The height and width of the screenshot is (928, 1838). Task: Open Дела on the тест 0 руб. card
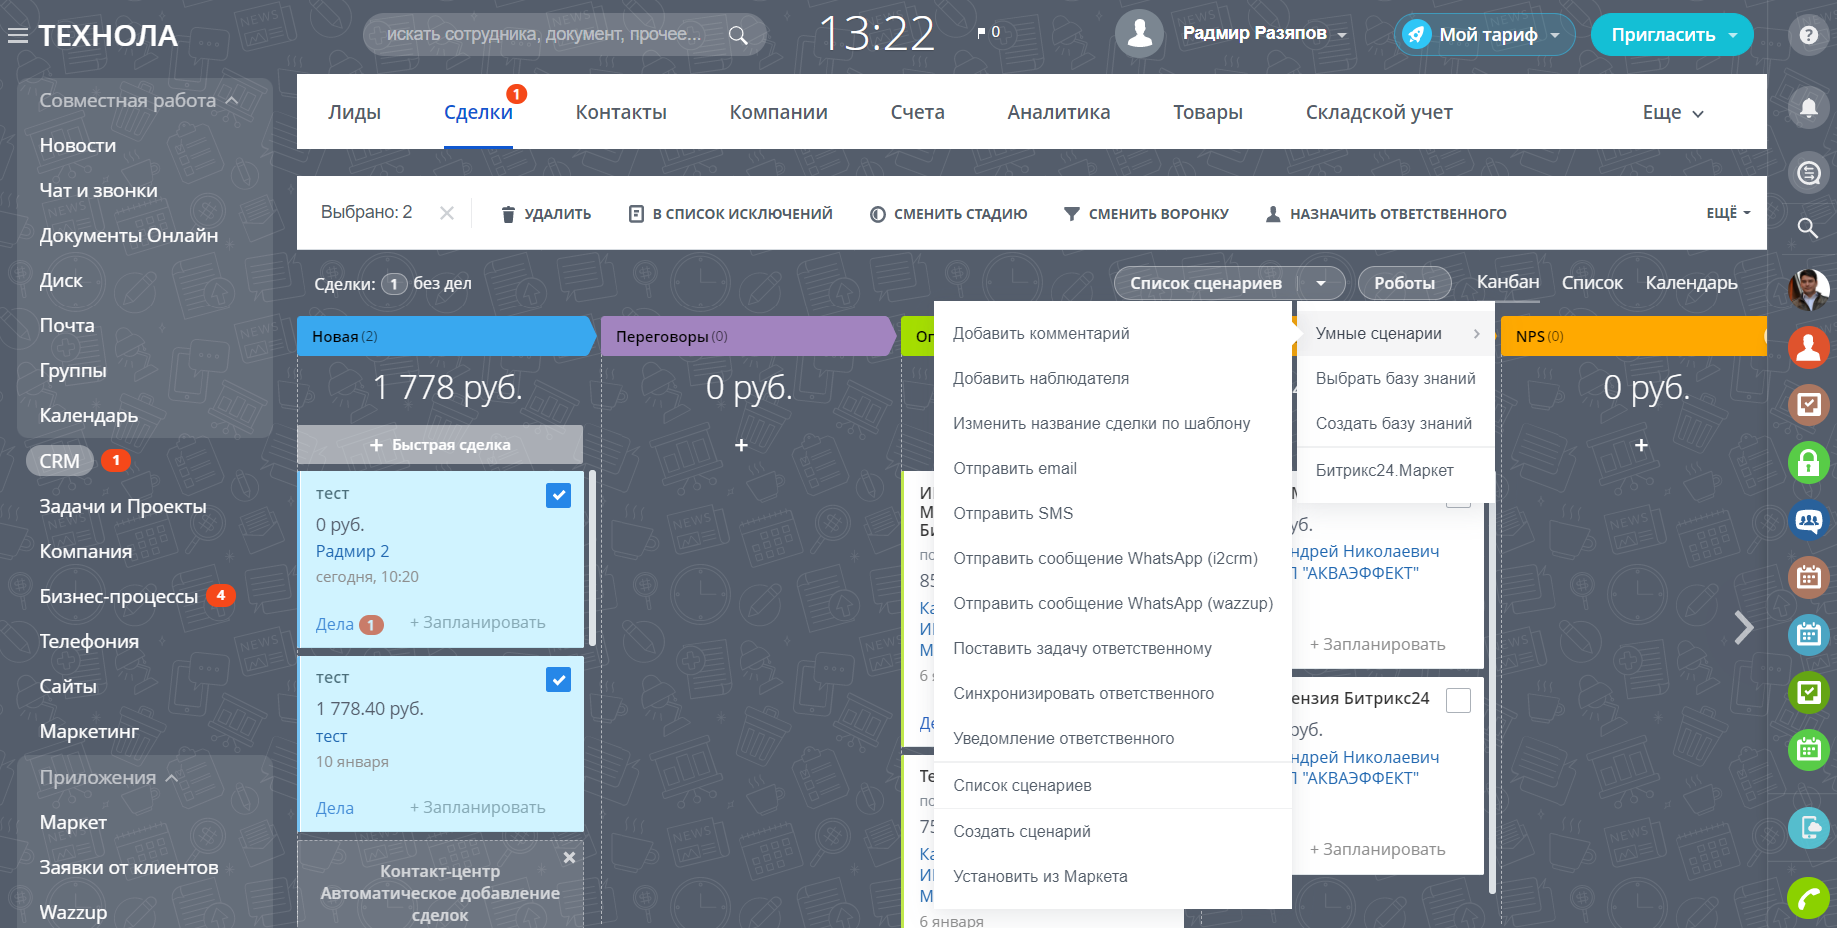point(334,625)
